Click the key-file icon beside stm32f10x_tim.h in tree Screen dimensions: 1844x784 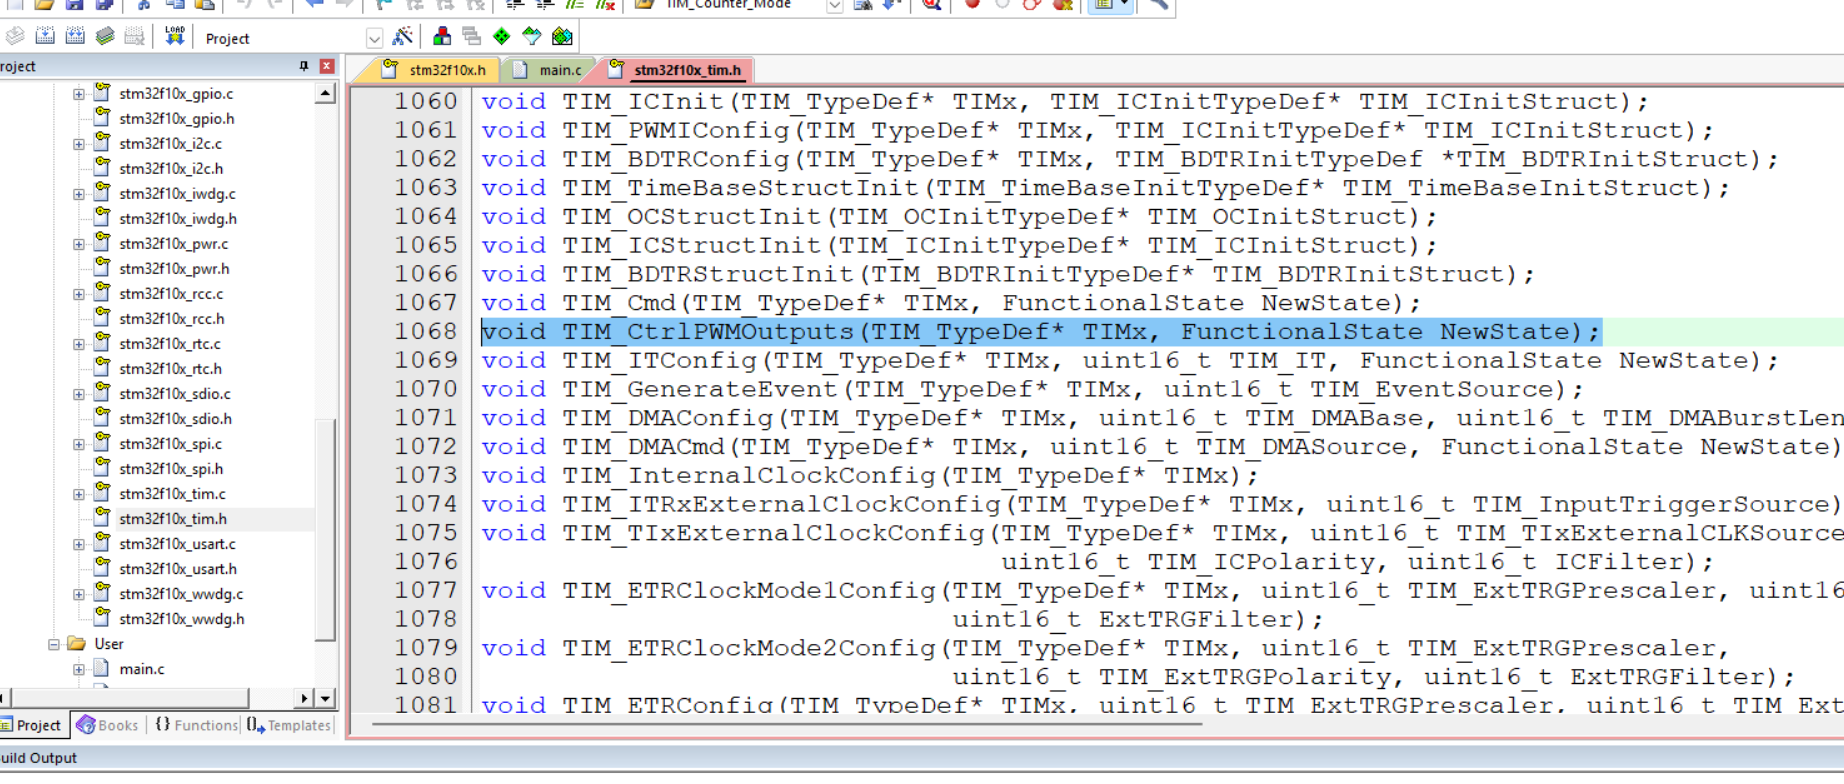[x=102, y=517]
